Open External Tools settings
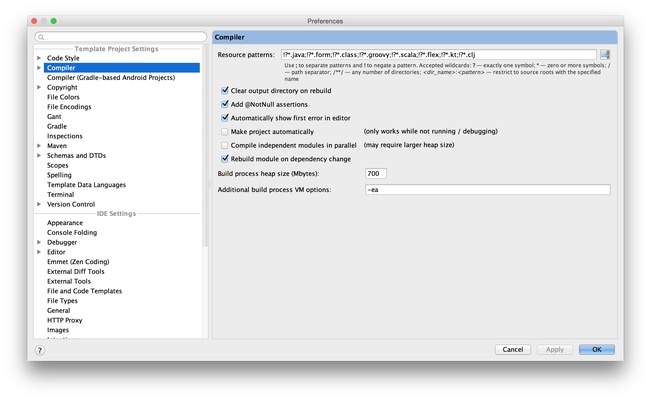The image size is (651, 400). (69, 281)
